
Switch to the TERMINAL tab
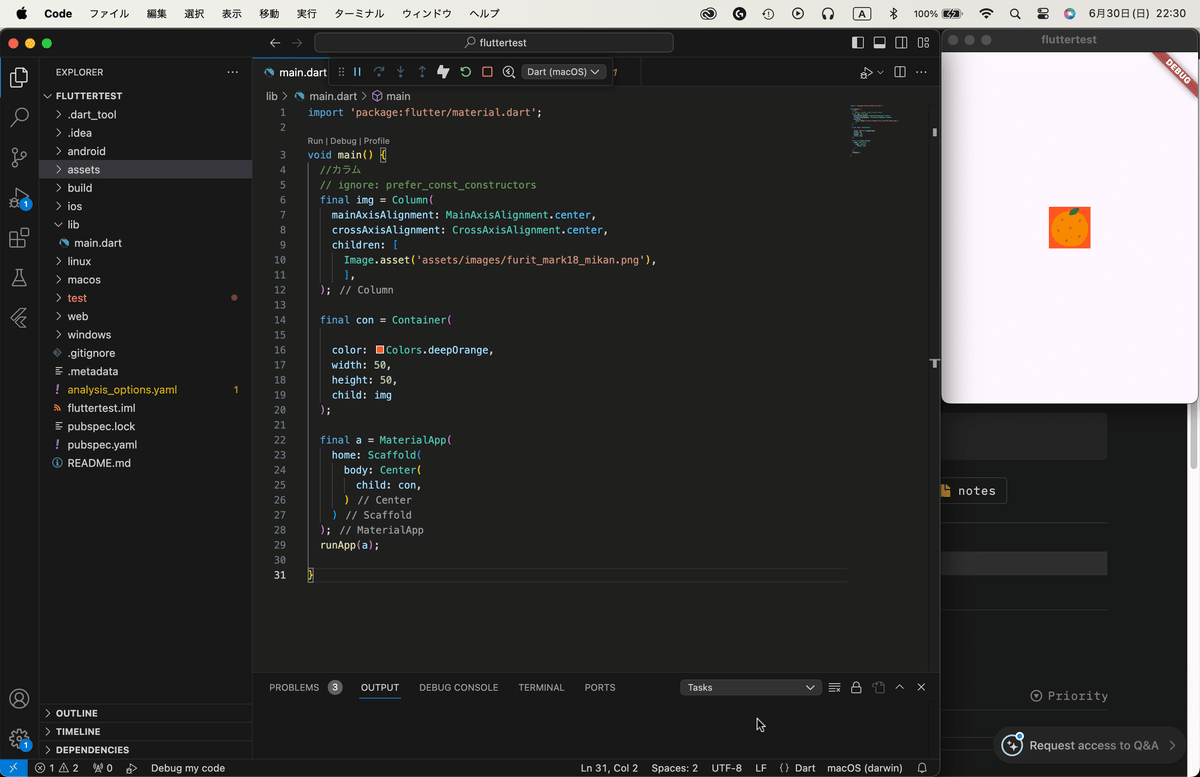tap(541, 687)
